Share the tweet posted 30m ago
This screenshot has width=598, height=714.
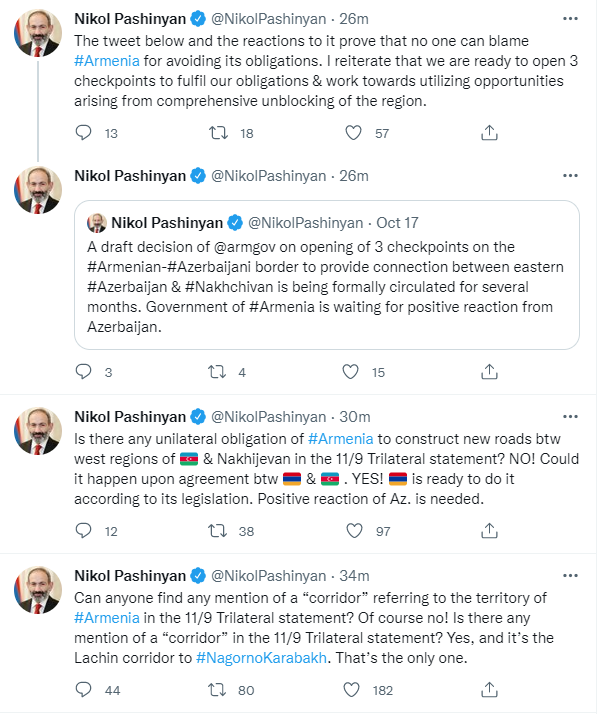point(489,530)
